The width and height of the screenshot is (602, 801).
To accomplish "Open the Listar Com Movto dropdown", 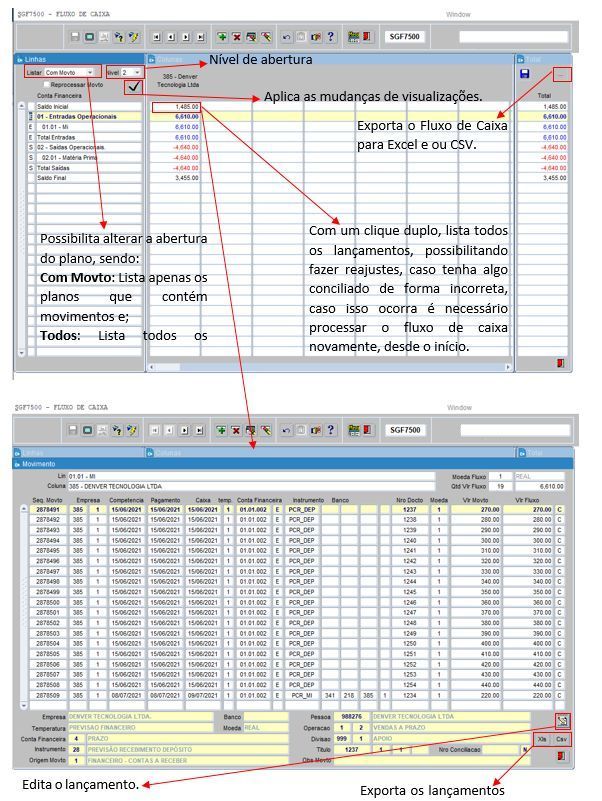I will [90, 73].
